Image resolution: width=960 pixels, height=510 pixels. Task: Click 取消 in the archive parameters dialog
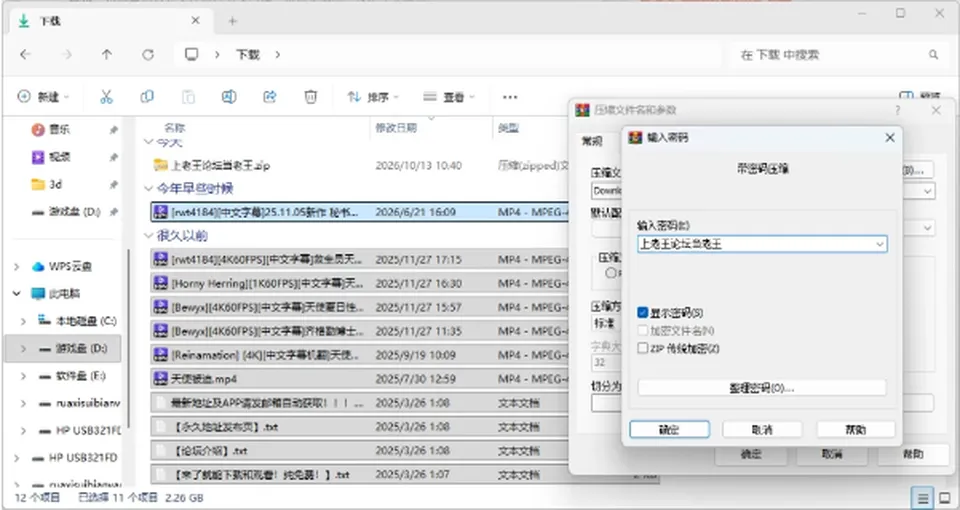pyautogui.click(x=832, y=454)
